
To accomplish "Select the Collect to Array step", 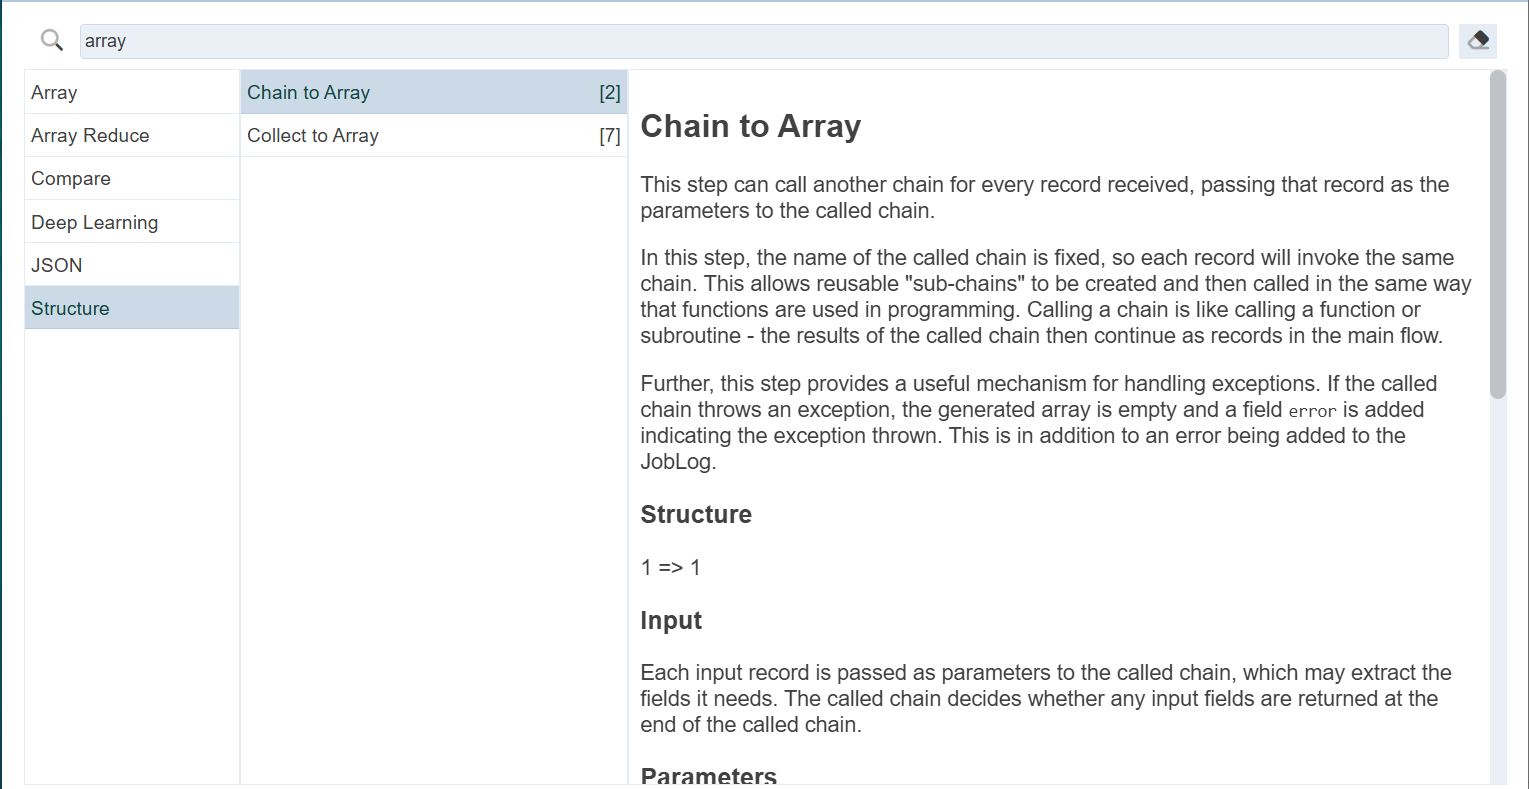I will point(313,135).
